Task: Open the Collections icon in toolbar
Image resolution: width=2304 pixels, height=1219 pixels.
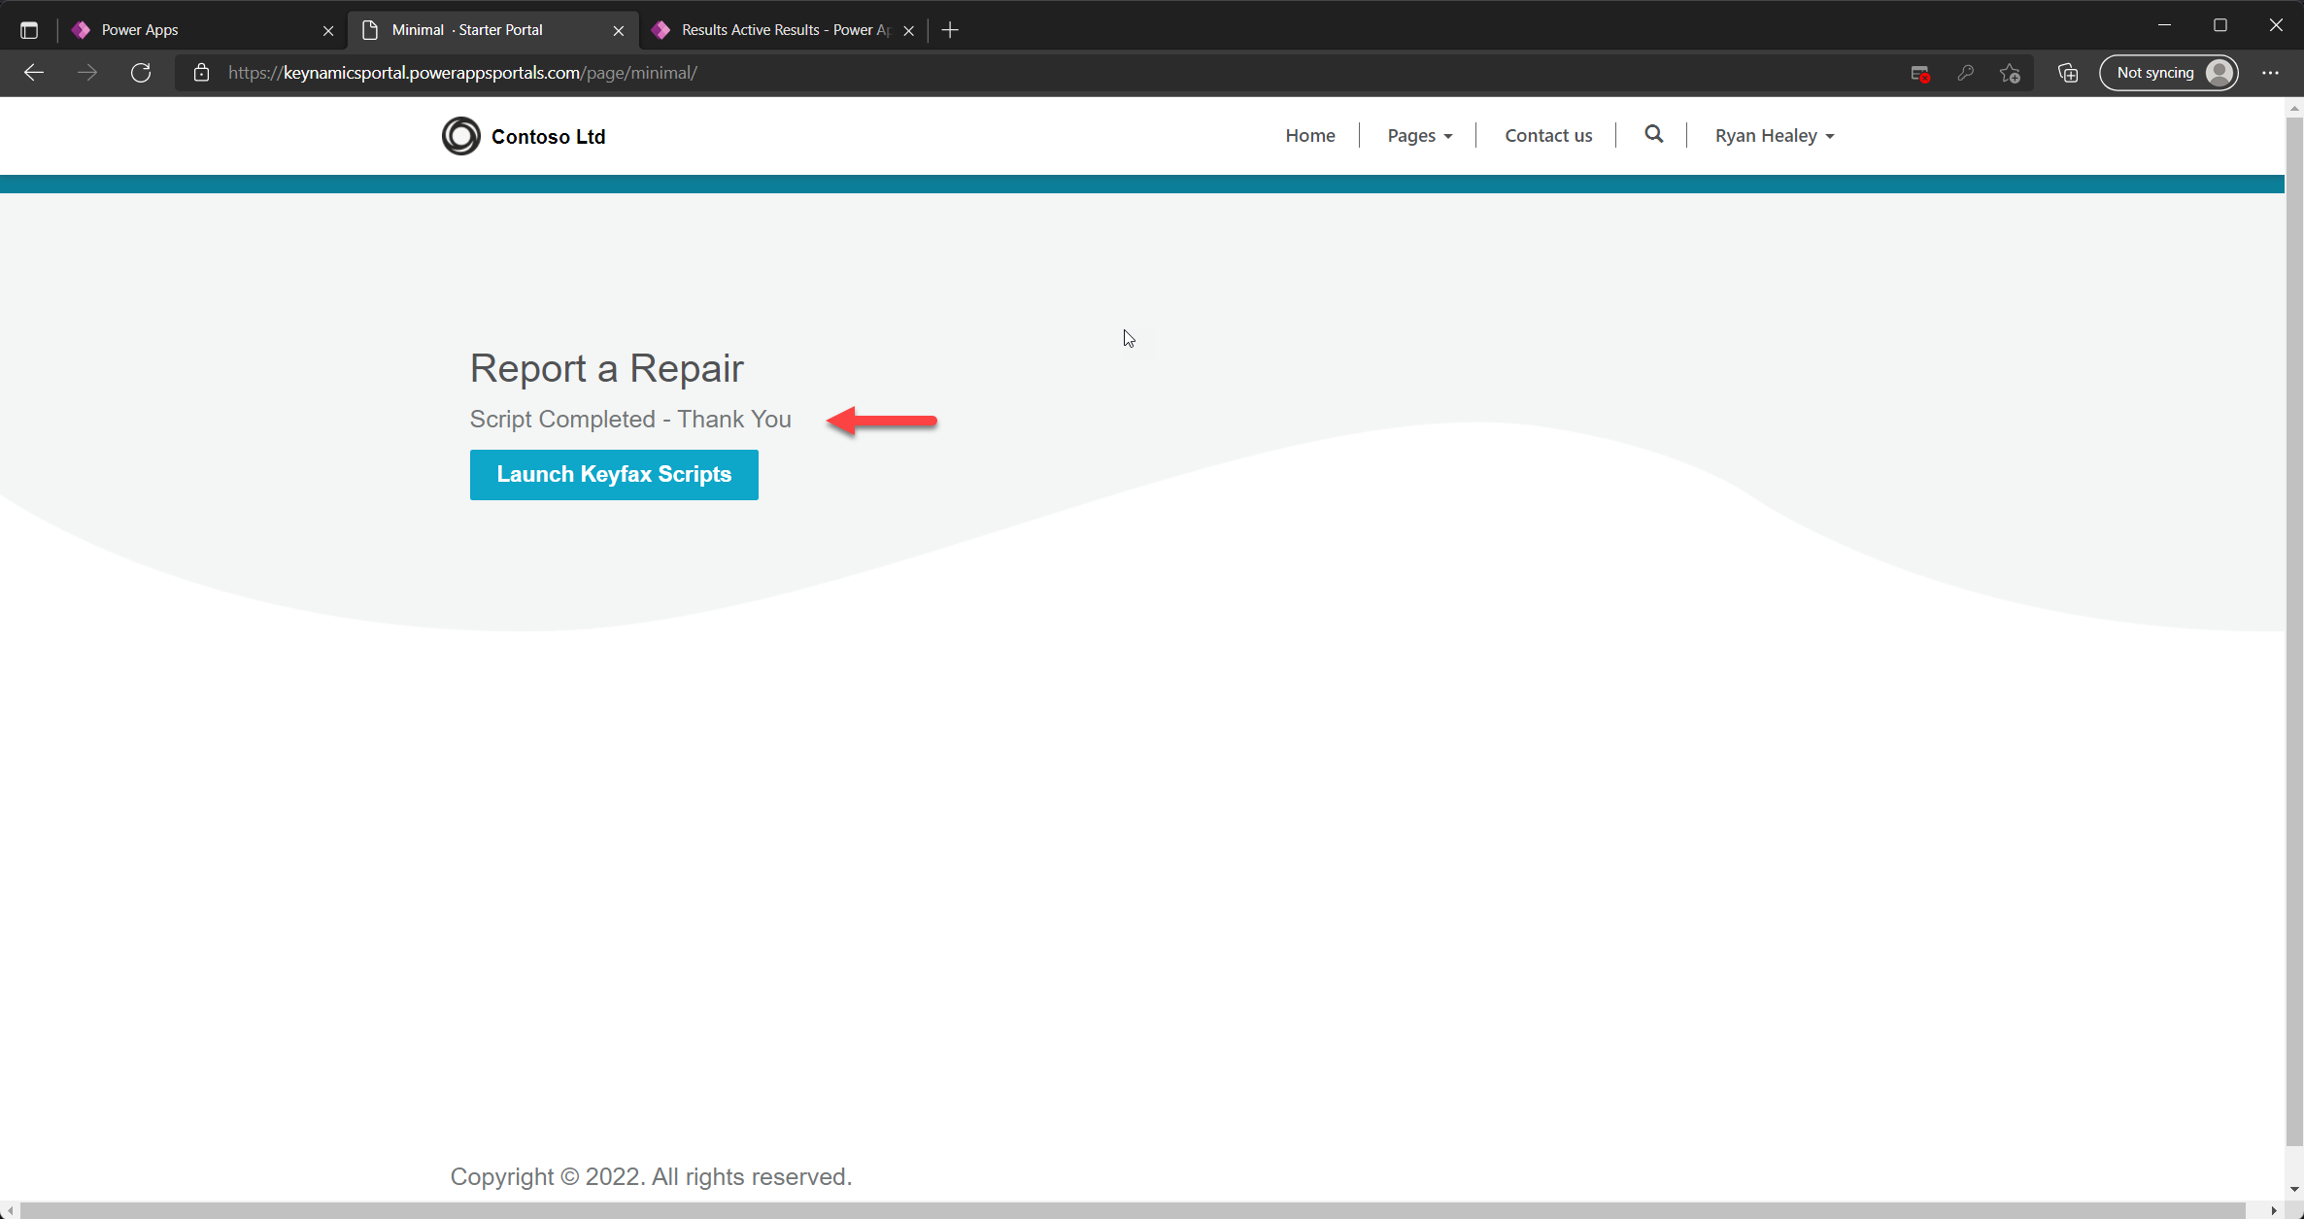Action: 2068,73
